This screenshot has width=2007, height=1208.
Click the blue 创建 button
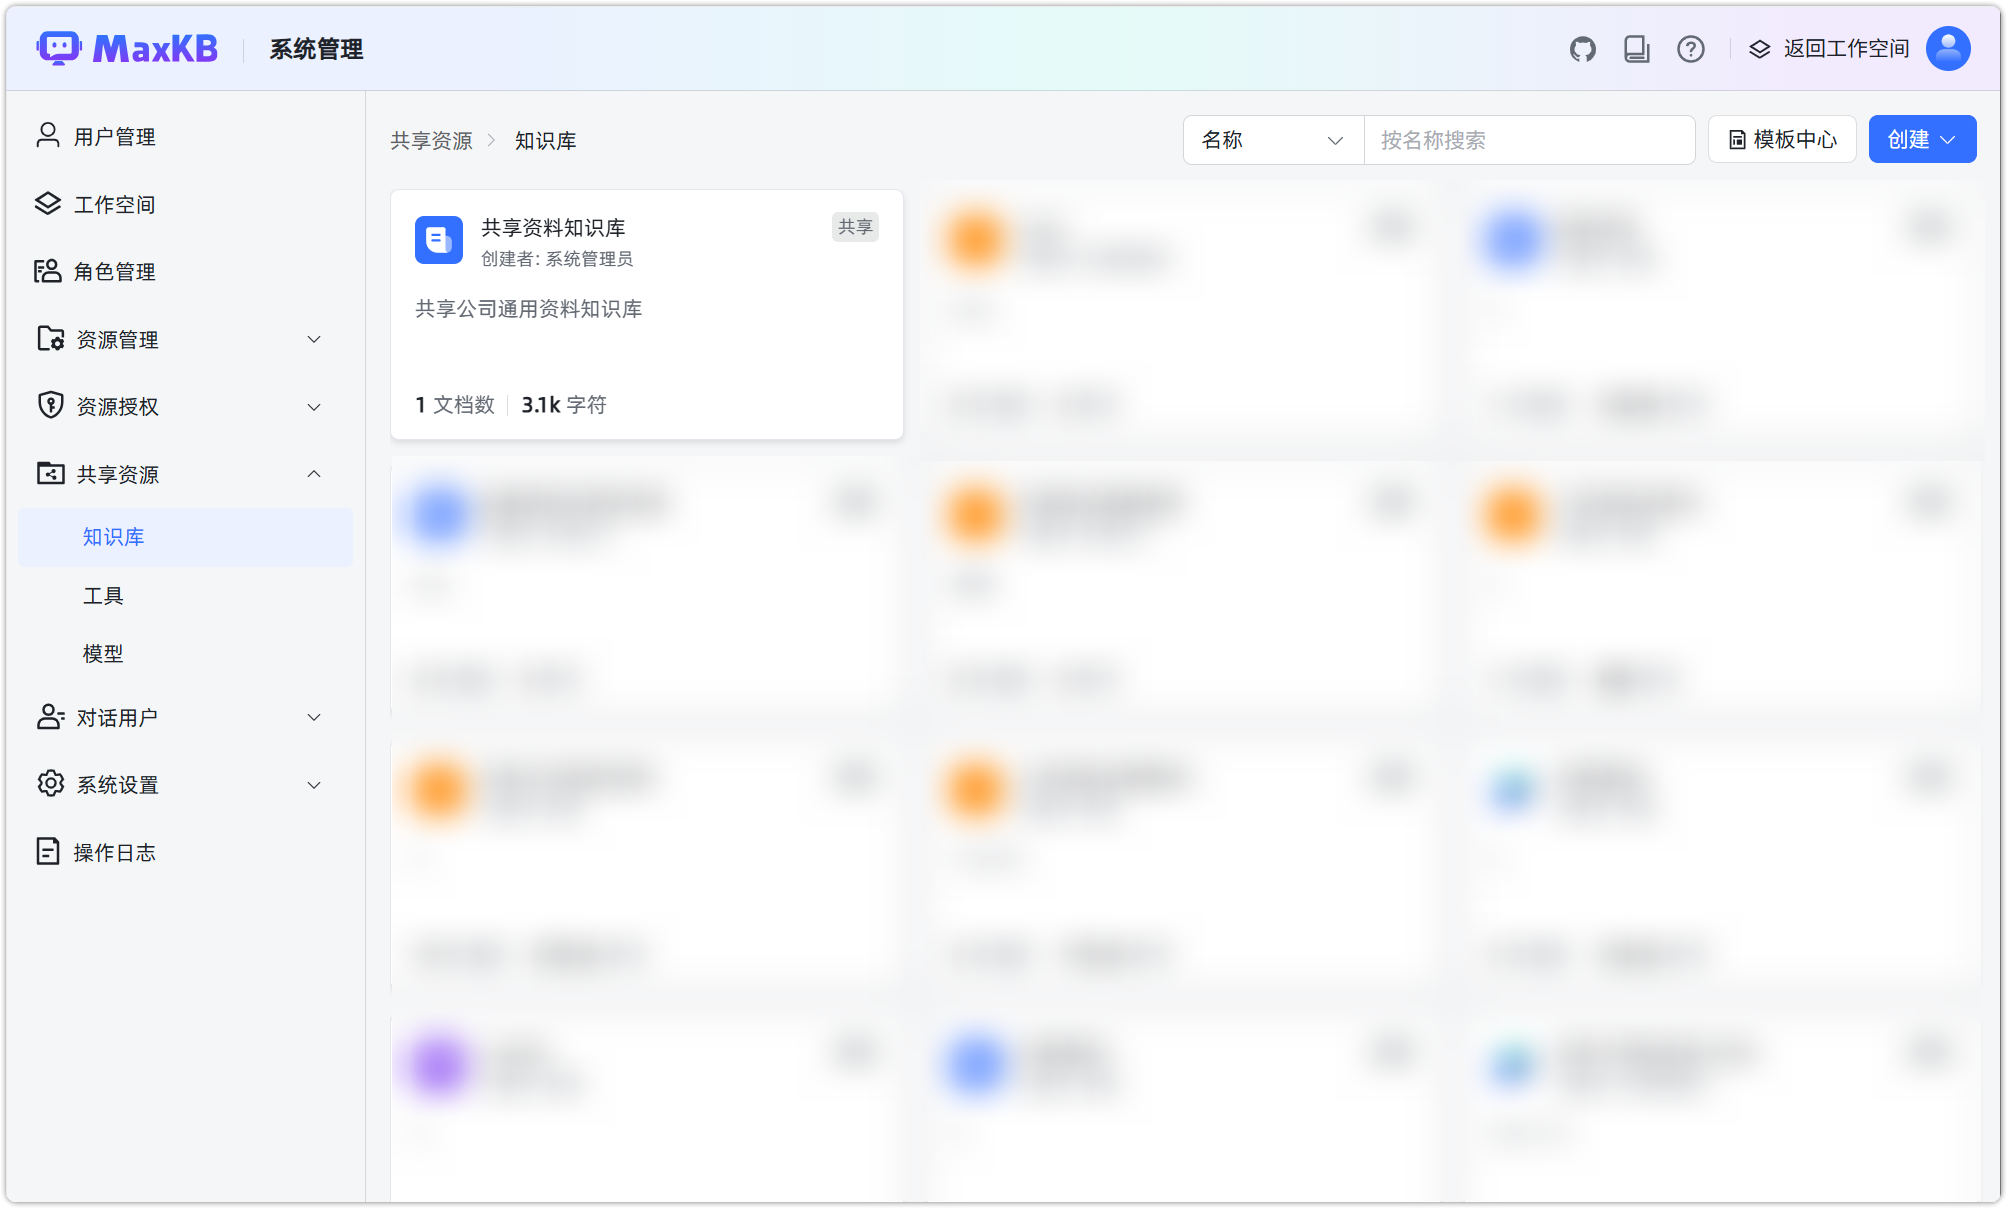point(1921,140)
